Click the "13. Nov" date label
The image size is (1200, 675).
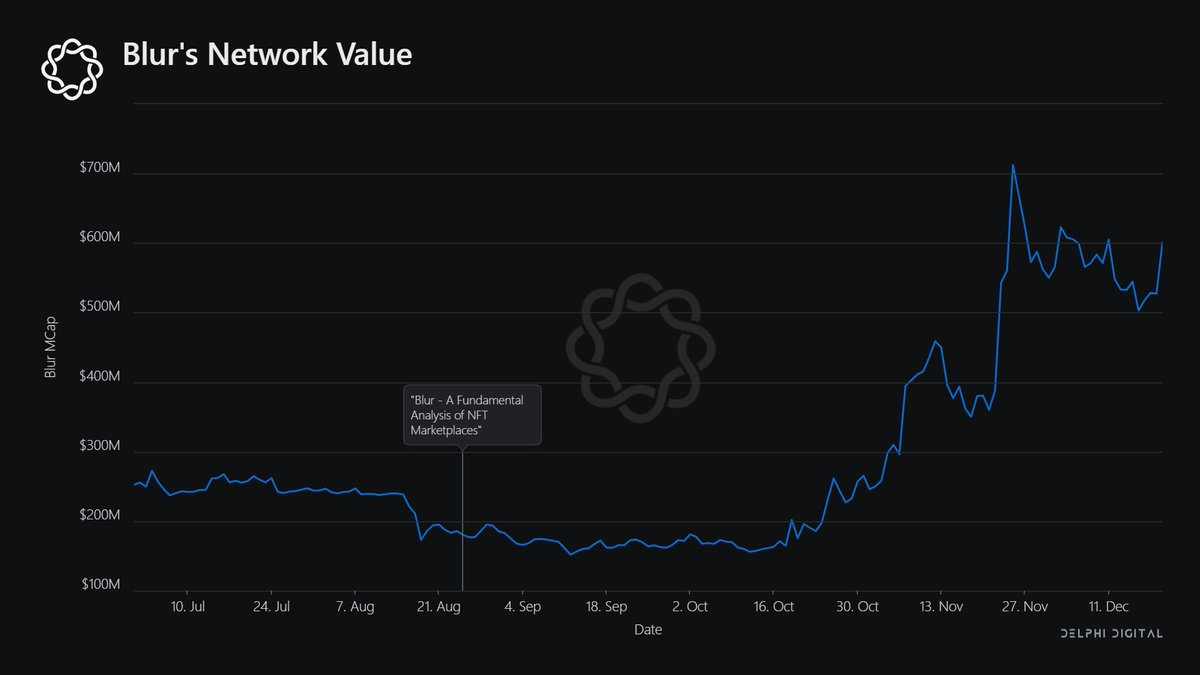click(x=940, y=607)
